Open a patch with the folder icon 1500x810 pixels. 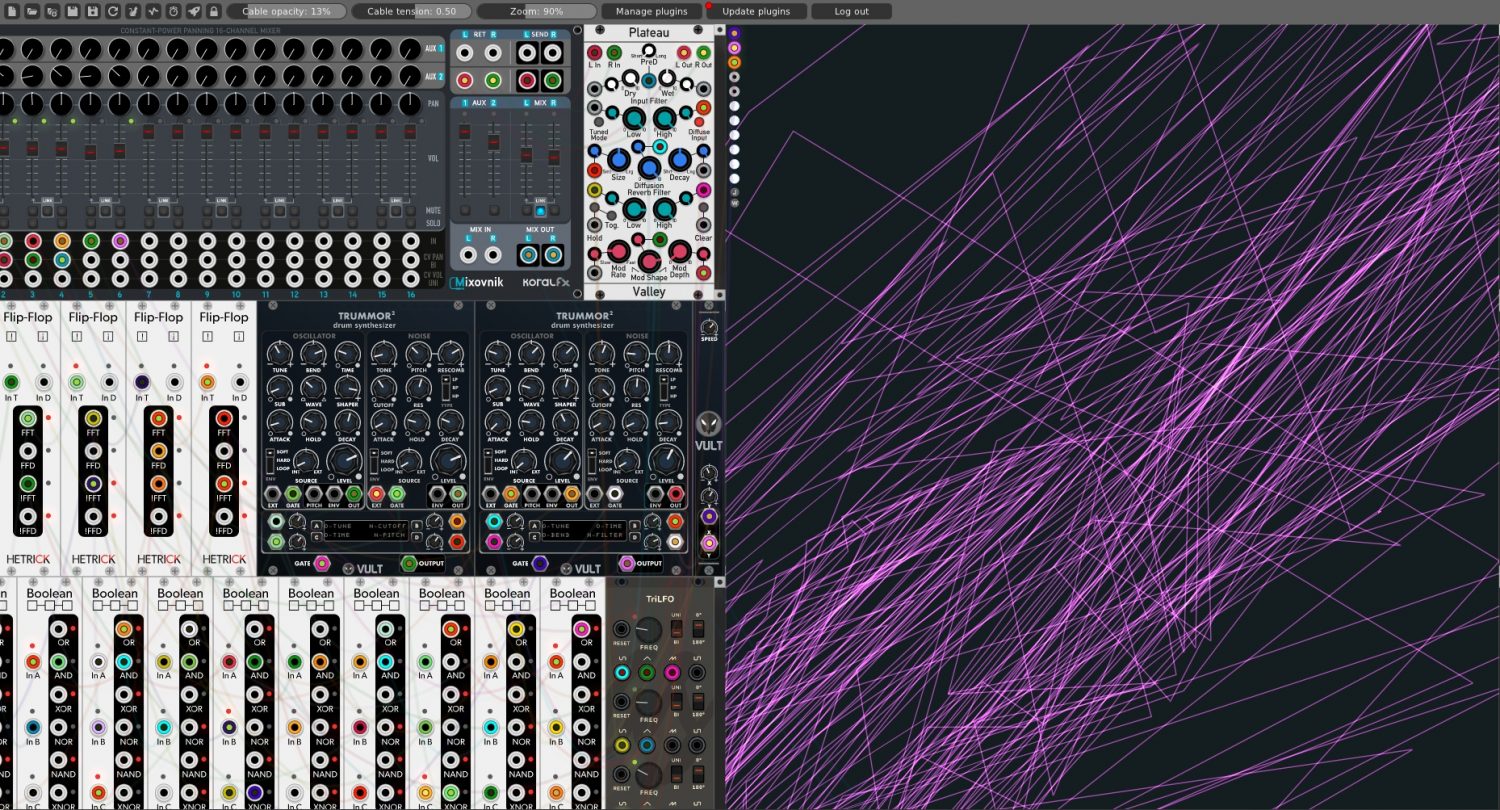coord(32,11)
